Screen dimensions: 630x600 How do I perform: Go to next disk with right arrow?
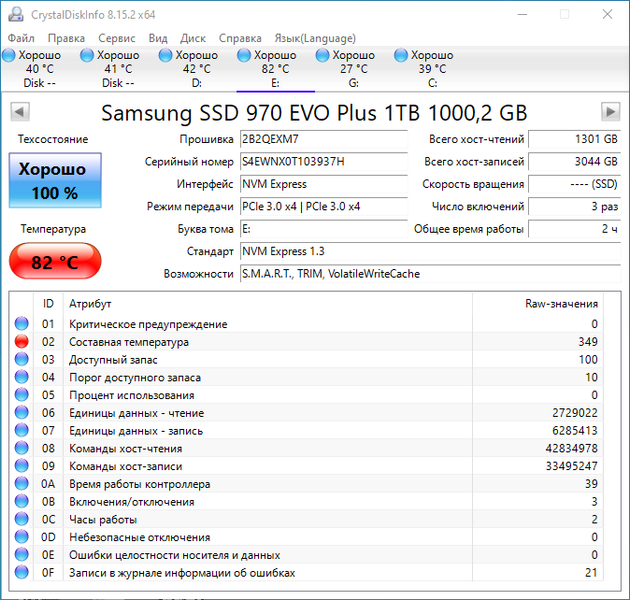[x=610, y=112]
